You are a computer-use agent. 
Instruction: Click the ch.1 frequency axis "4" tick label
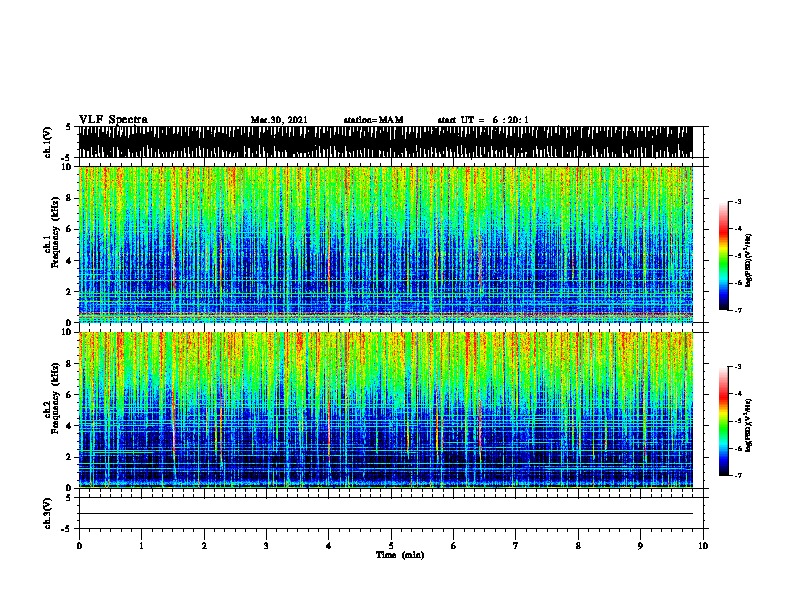pos(69,260)
